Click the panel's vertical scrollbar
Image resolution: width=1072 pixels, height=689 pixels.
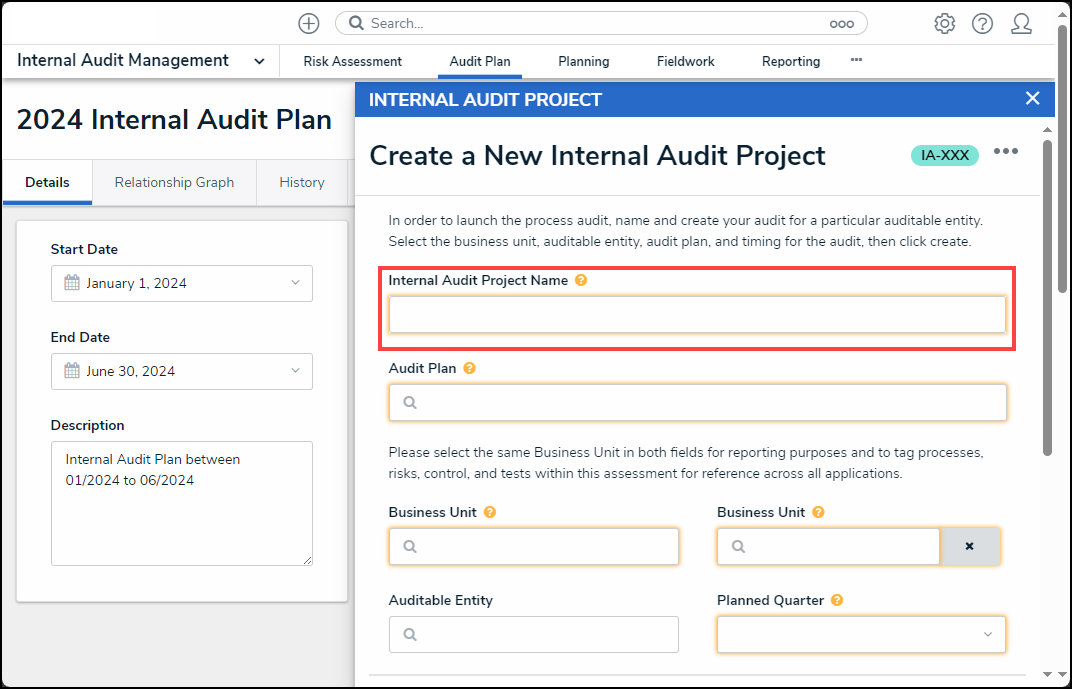pos(1047,300)
